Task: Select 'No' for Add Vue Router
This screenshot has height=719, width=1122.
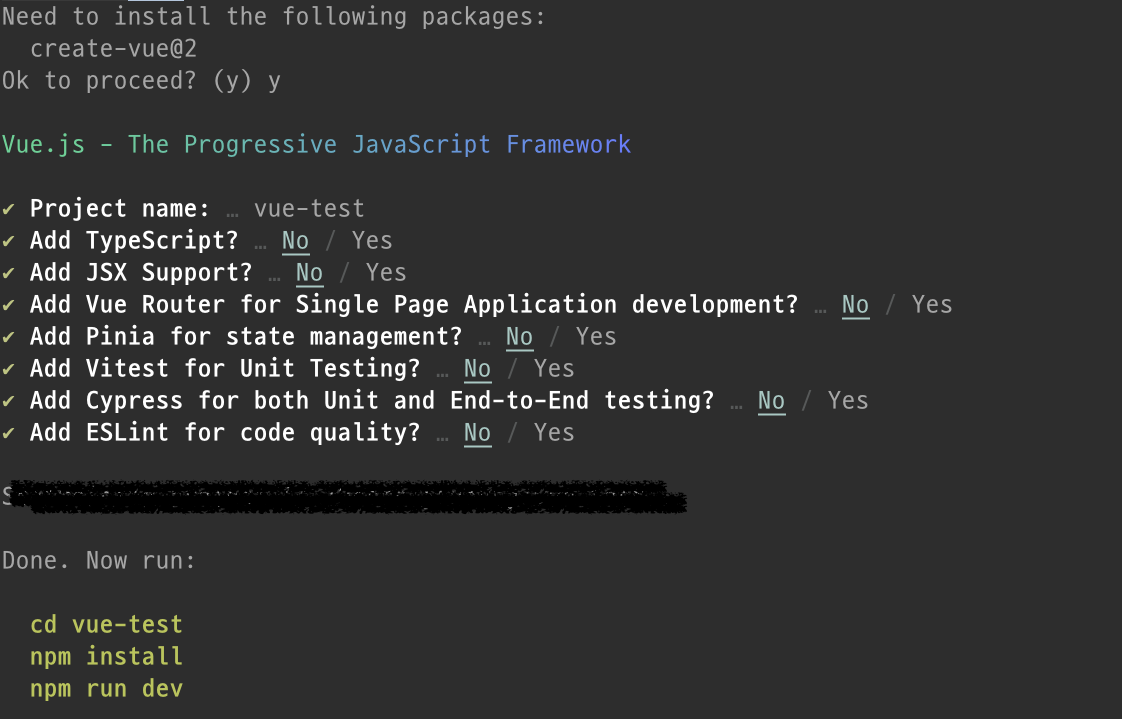Action: click(x=855, y=305)
